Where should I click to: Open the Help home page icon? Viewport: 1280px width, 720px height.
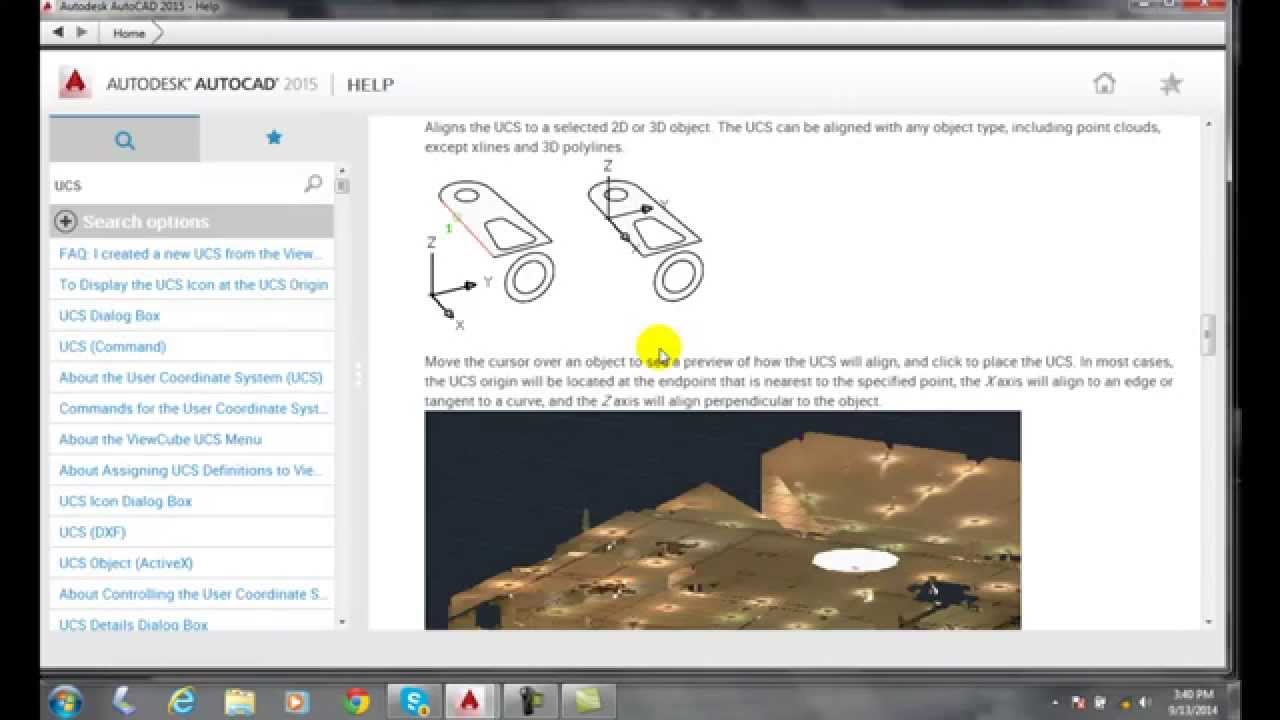tap(1104, 84)
